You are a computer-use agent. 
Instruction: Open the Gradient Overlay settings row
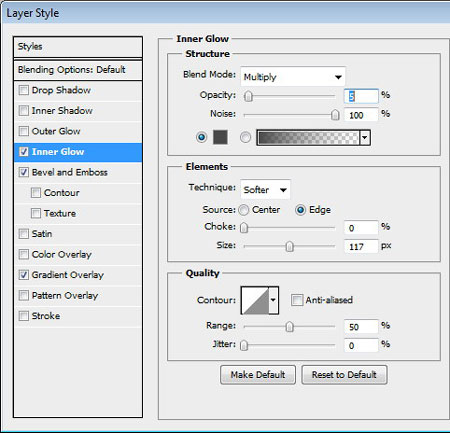[x=78, y=275]
